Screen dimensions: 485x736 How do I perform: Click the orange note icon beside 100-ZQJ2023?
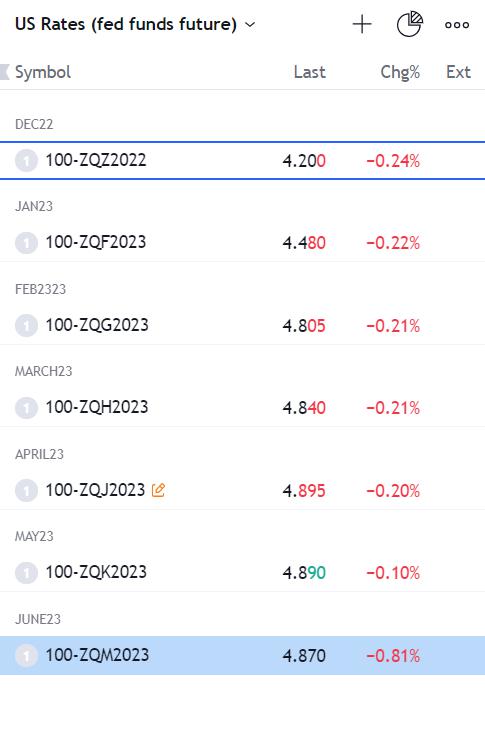point(158,490)
